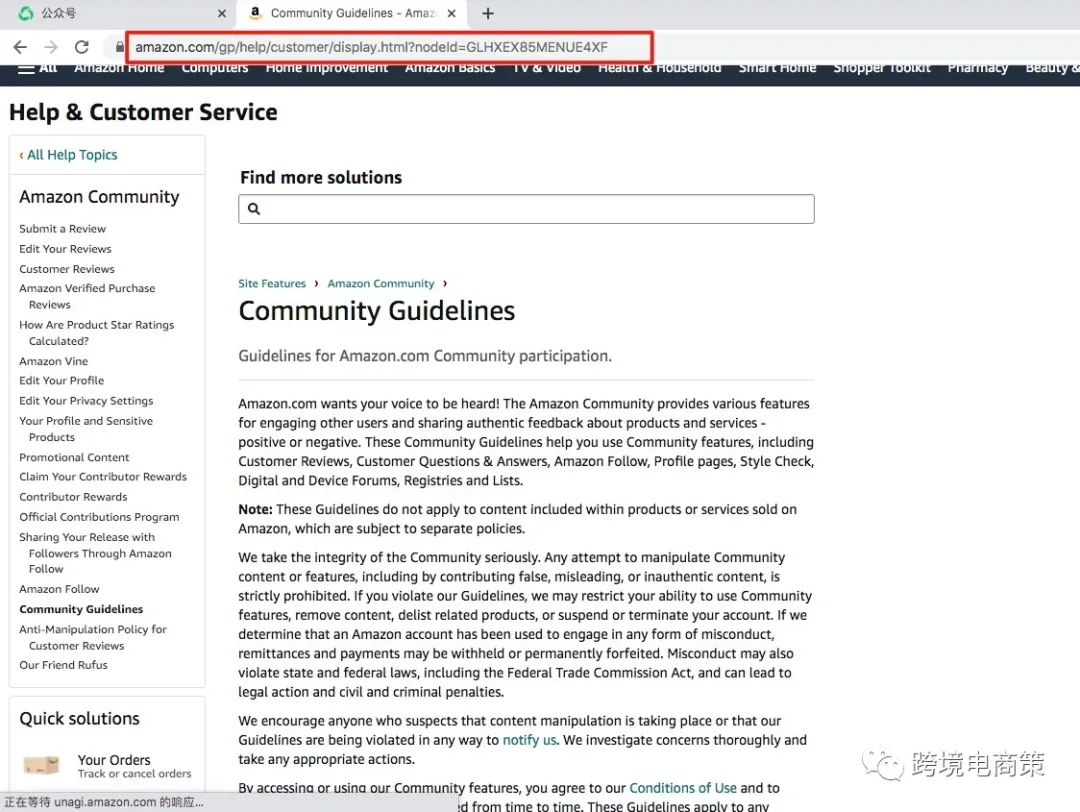Open Customer Reviews help topic
The height and width of the screenshot is (812, 1080).
tap(67, 269)
